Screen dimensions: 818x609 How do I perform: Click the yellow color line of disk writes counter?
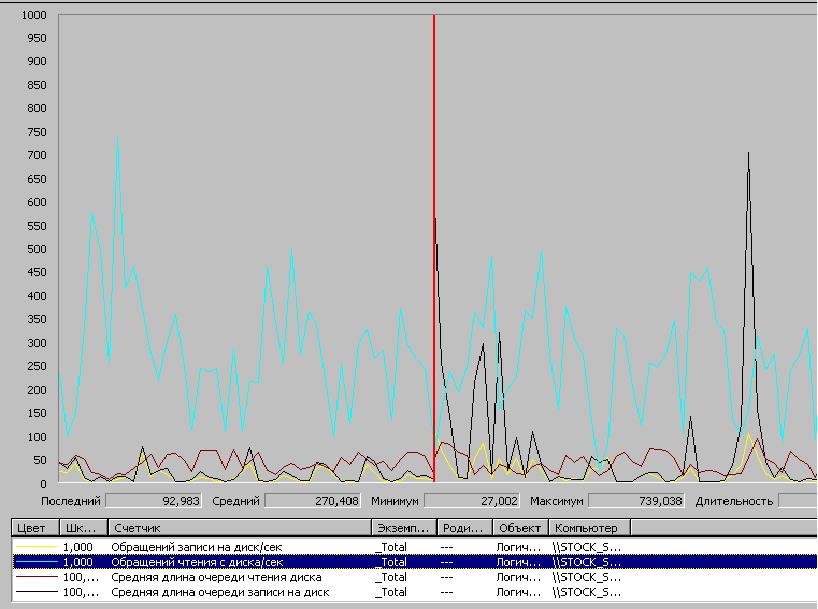tap(35, 547)
